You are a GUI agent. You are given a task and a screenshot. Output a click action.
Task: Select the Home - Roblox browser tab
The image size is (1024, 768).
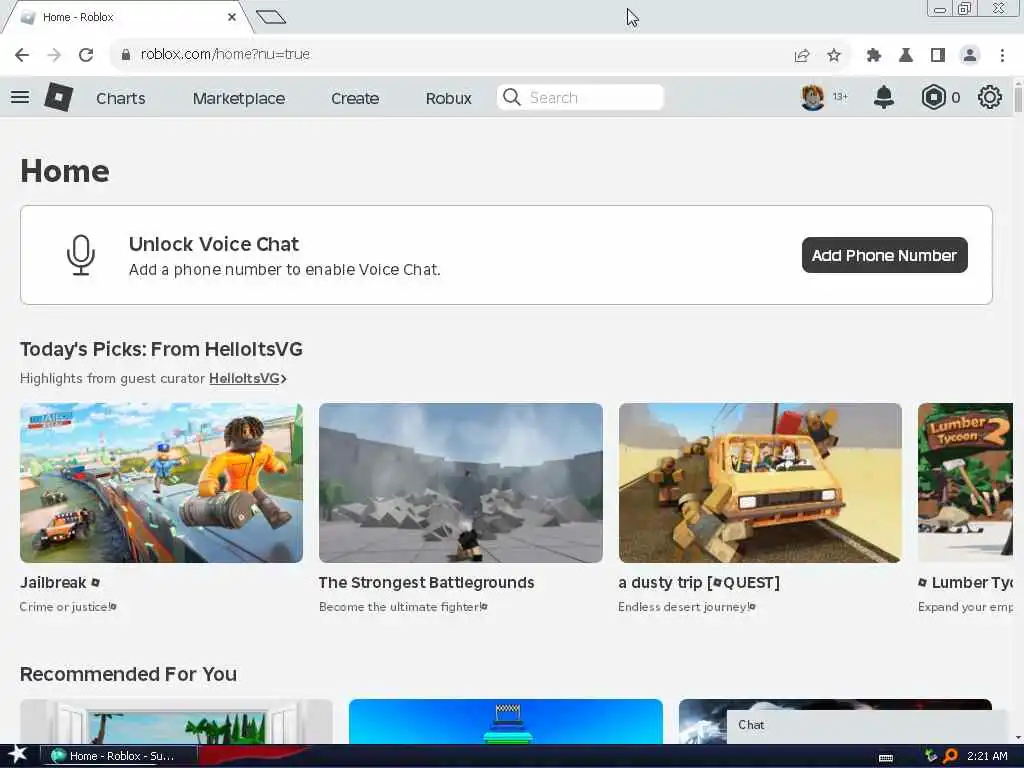pos(127,17)
